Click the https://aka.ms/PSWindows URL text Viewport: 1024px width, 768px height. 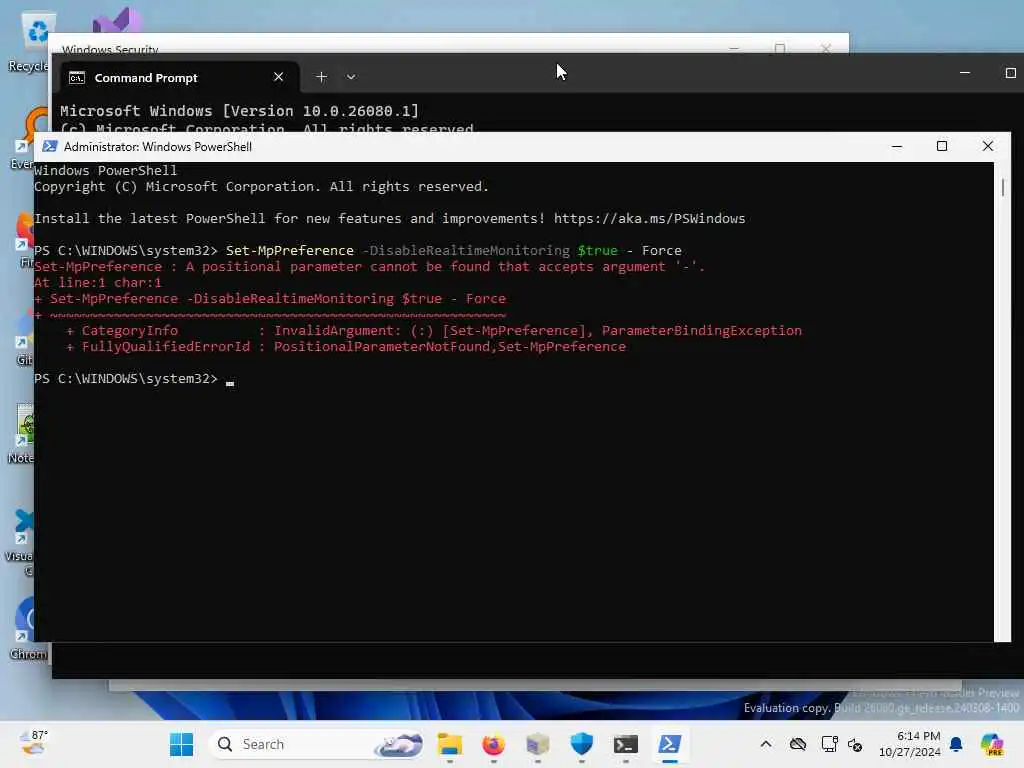[649, 219]
